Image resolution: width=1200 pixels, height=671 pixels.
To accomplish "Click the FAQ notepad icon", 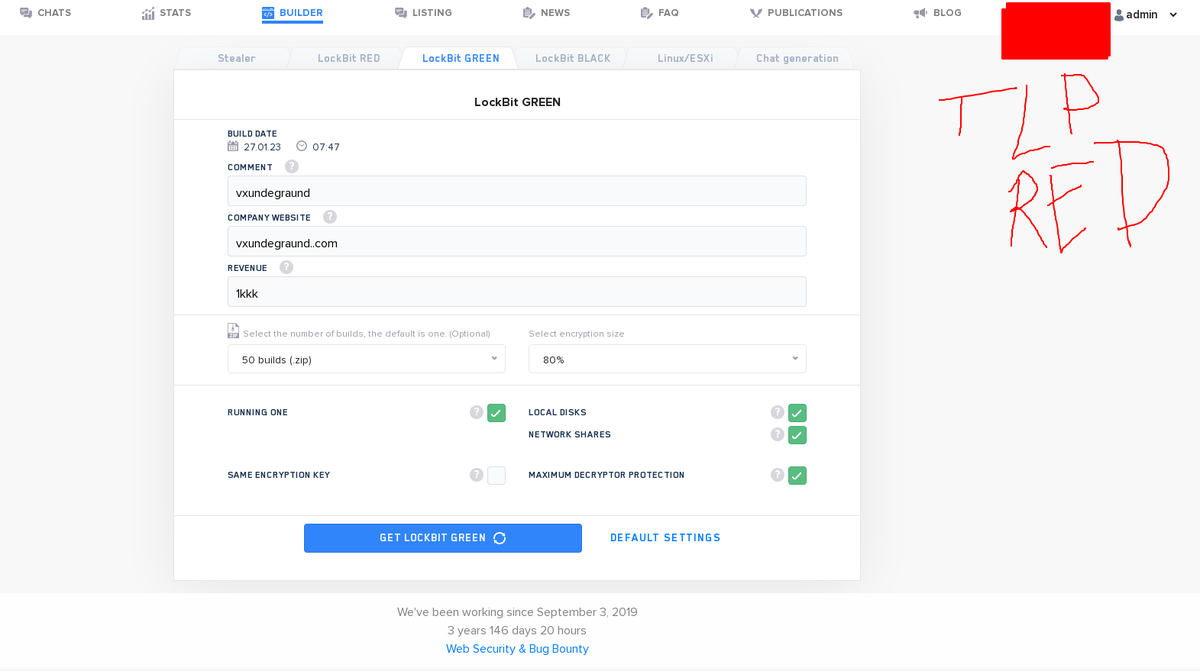I will click(647, 13).
